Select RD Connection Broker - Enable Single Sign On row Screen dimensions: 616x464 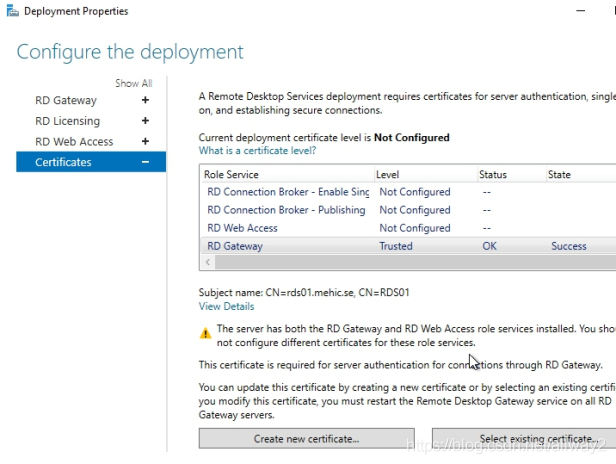coord(288,192)
